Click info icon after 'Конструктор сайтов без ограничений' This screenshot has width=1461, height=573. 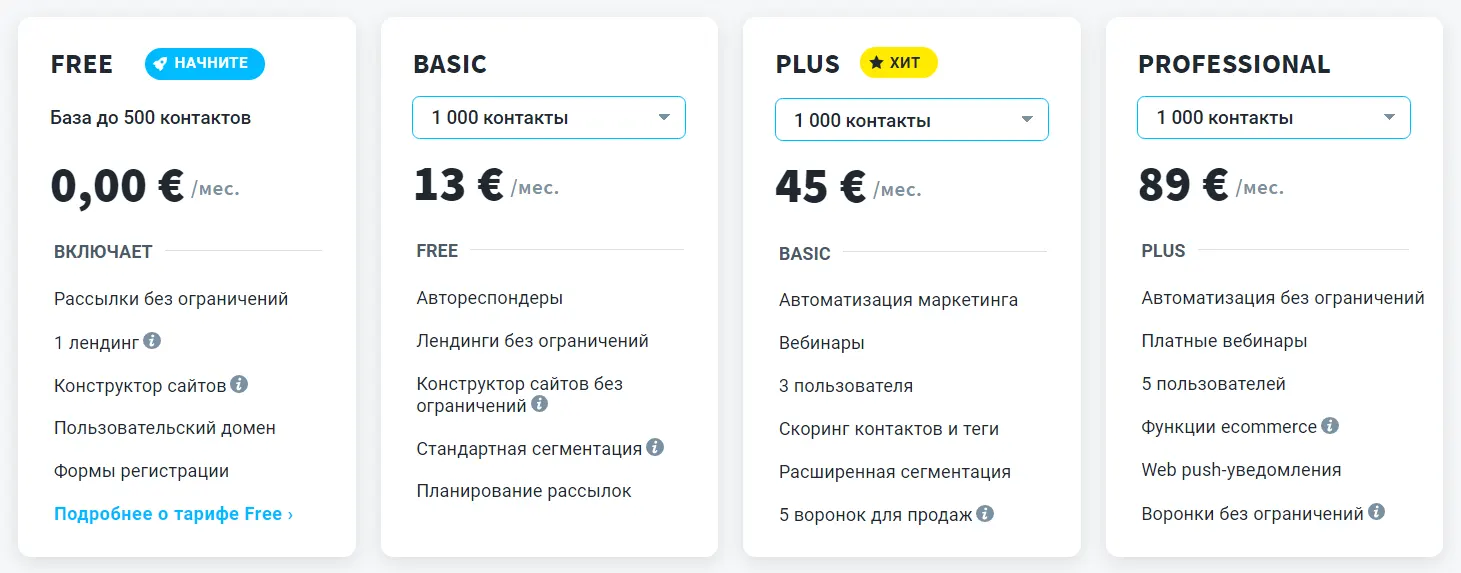pos(540,404)
